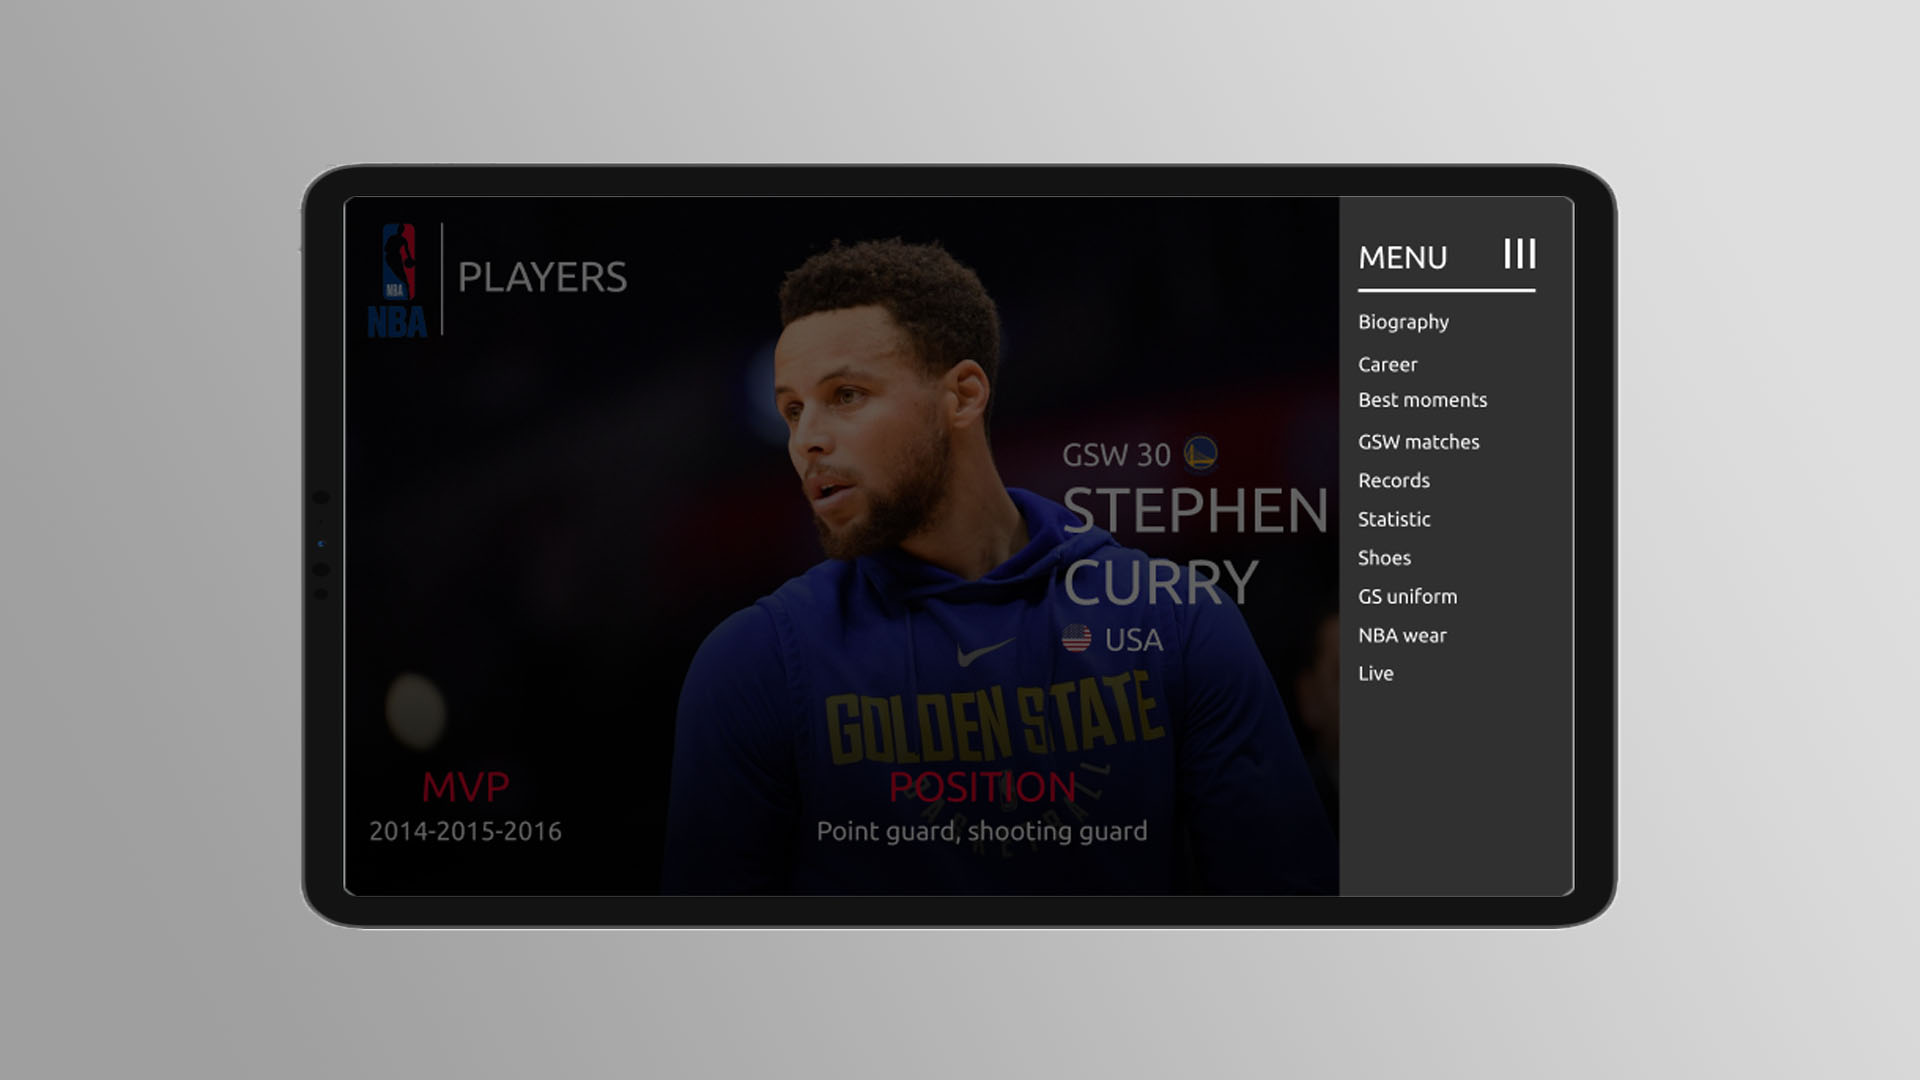Click the Golden State Warriors team logo

pyautogui.click(x=1201, y=454)
